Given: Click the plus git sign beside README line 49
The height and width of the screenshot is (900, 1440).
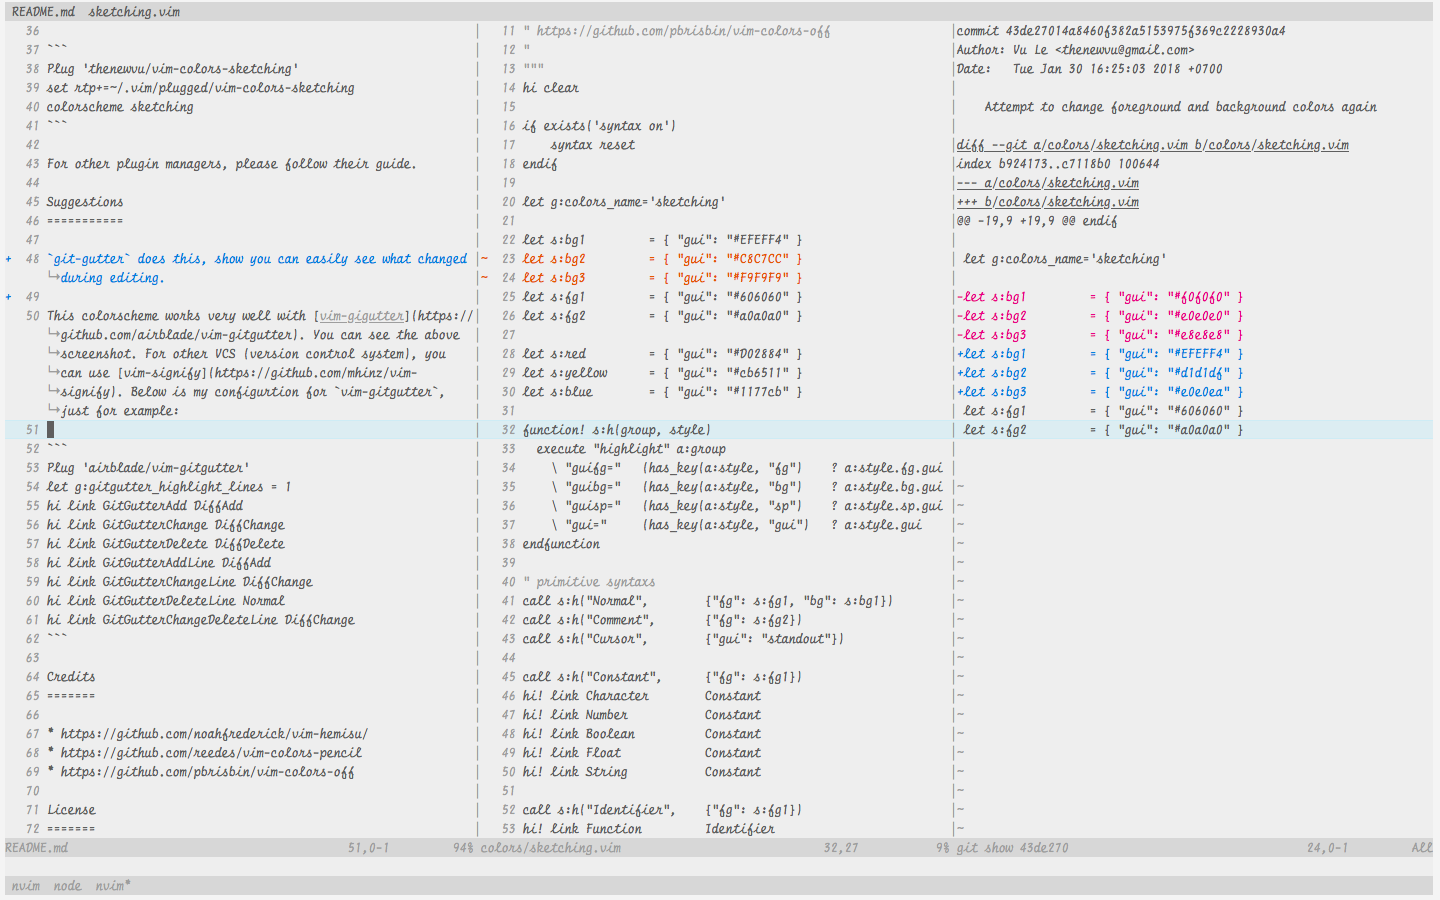Looking at the screenshot, I should click(9, 297).
